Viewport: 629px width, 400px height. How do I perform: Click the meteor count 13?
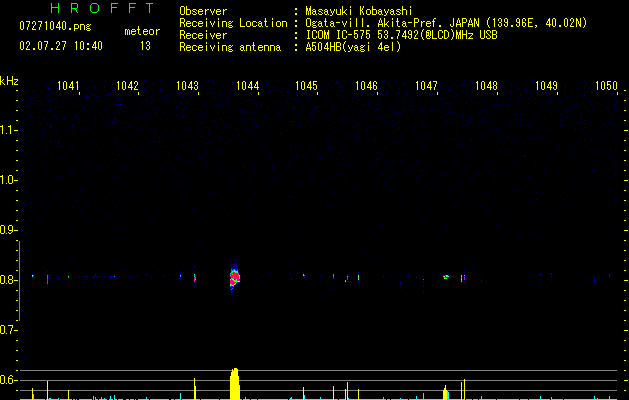click(x=145, y=46)
